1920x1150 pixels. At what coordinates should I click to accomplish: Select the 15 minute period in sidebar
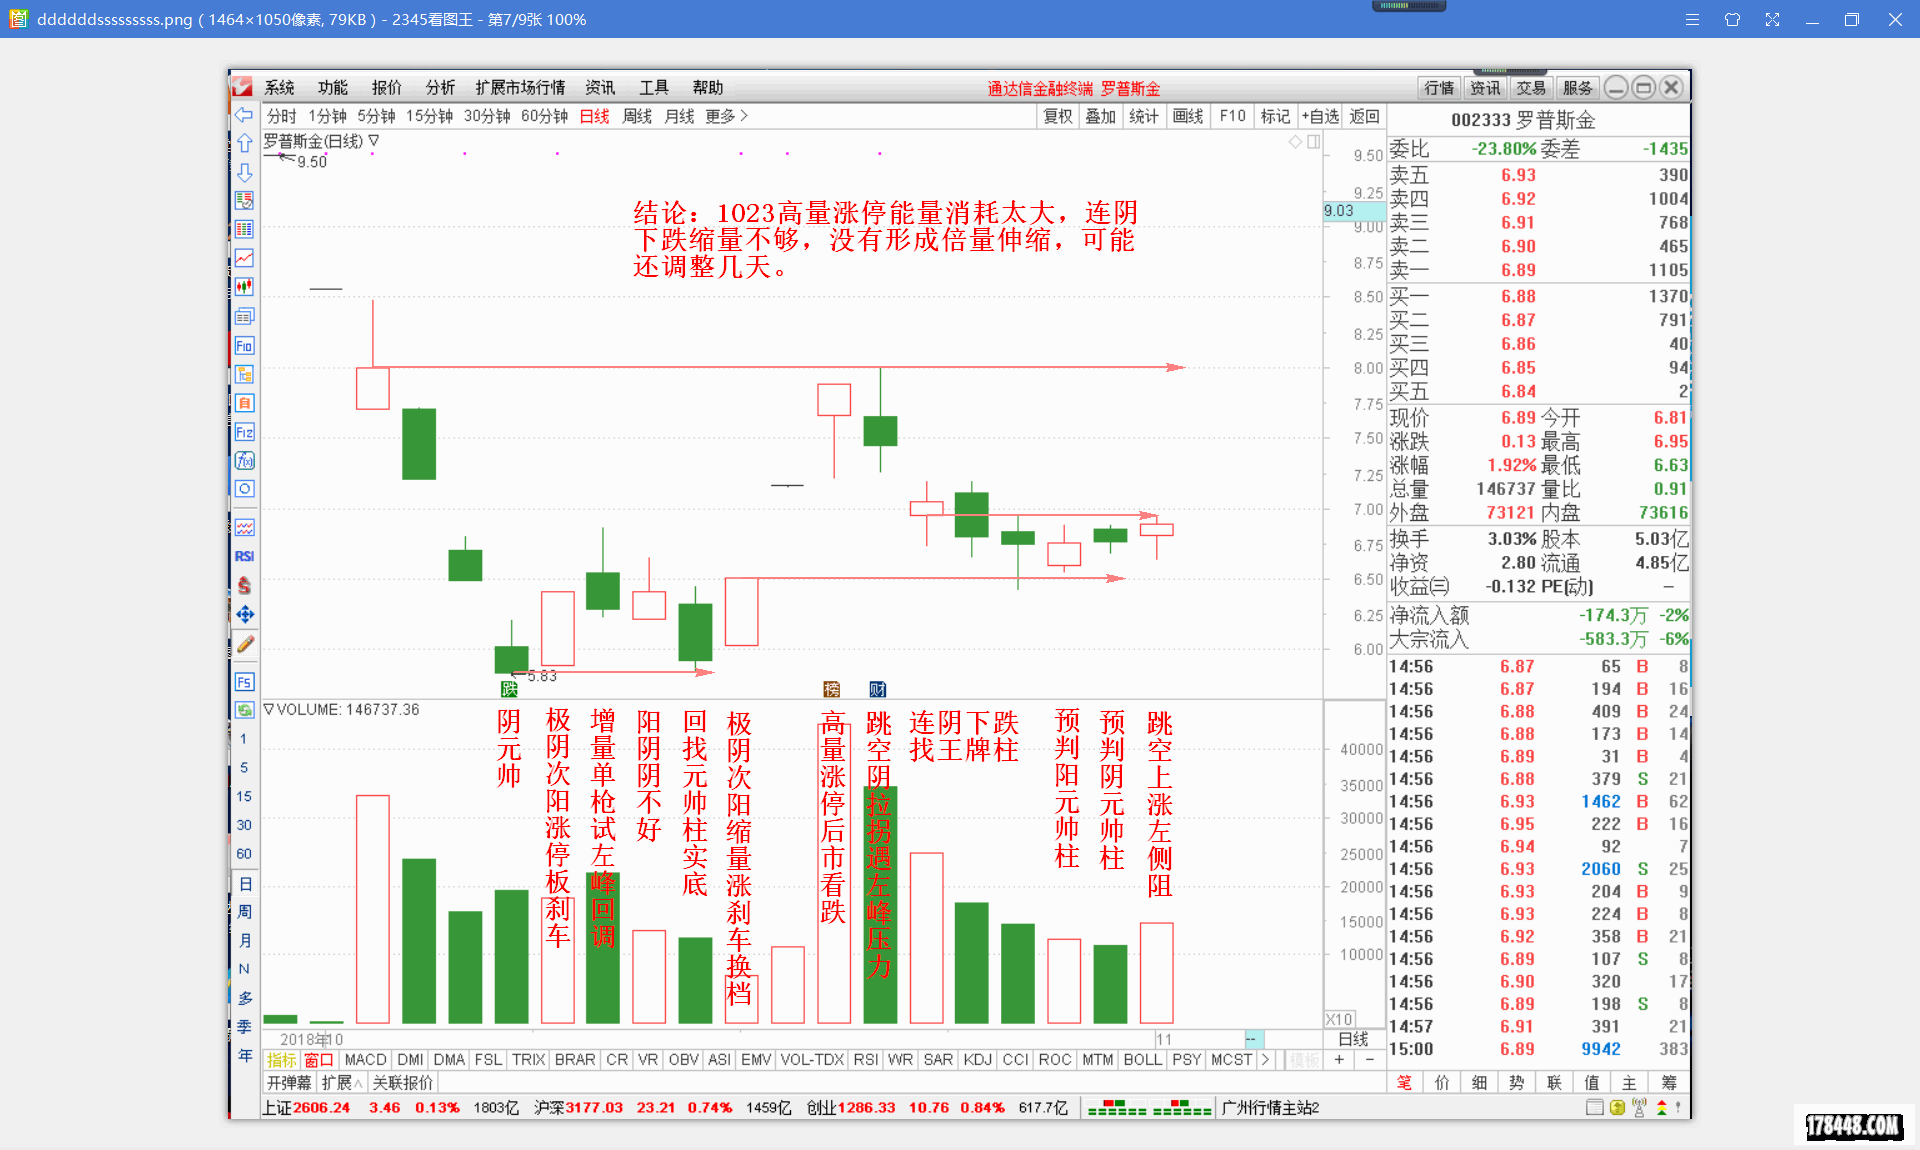243,796
